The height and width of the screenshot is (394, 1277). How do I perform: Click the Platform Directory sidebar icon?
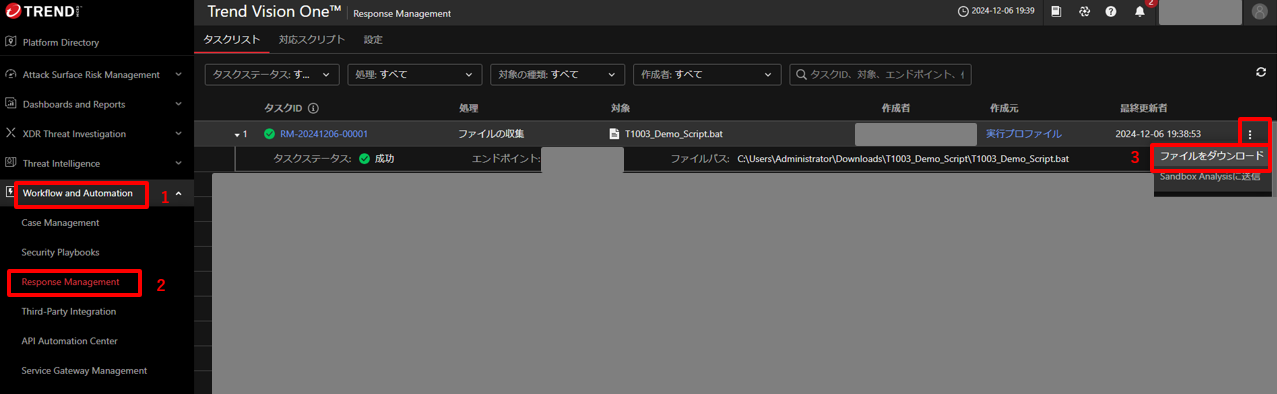coord(11,42)
